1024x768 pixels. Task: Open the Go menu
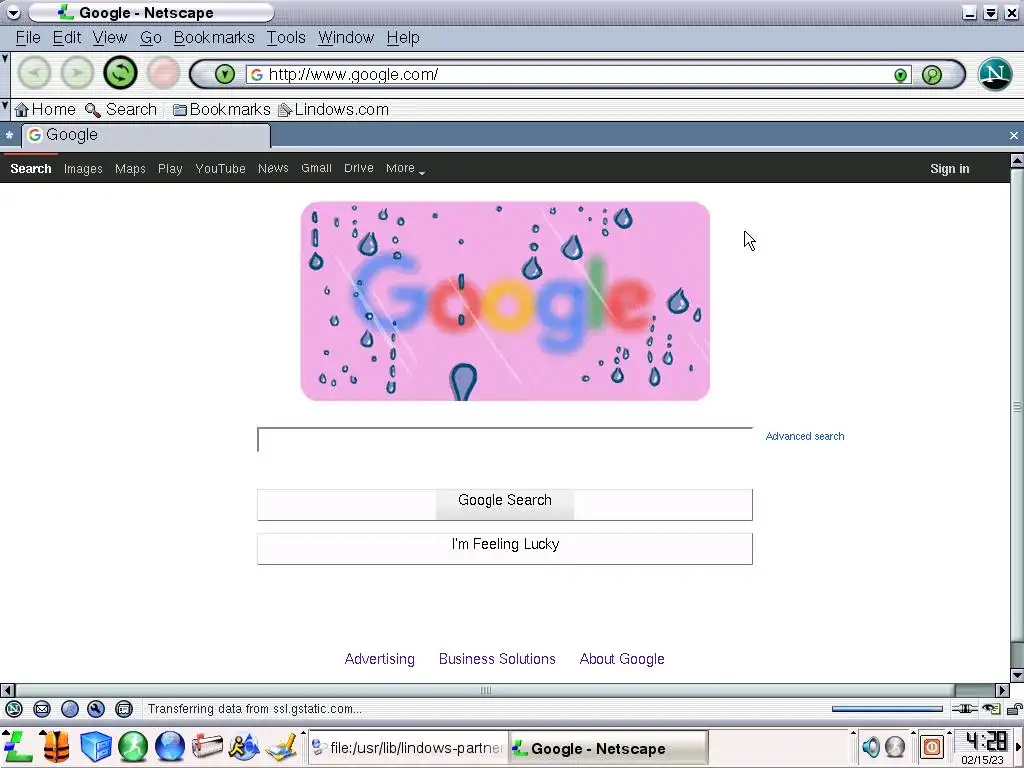150,38
